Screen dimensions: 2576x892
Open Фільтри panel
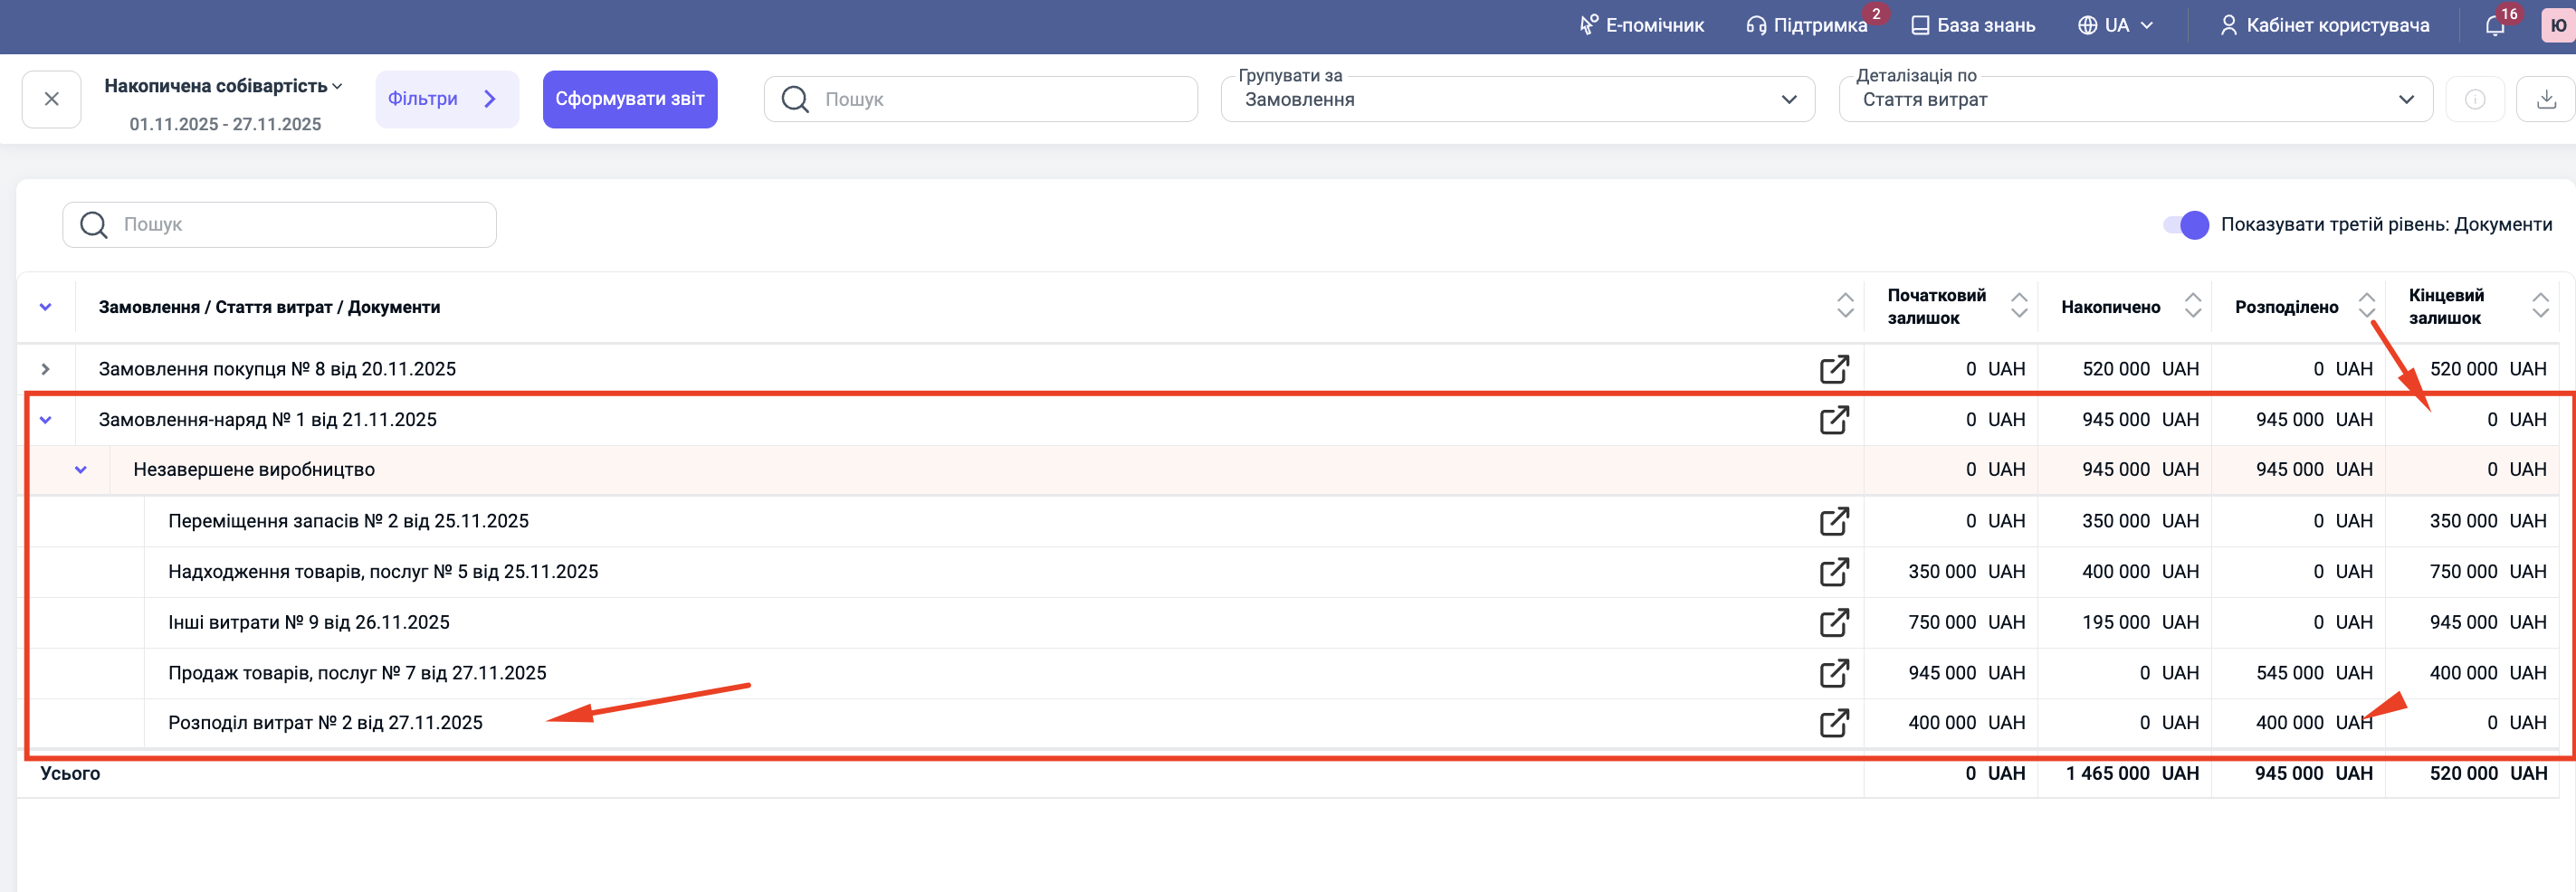446,99
